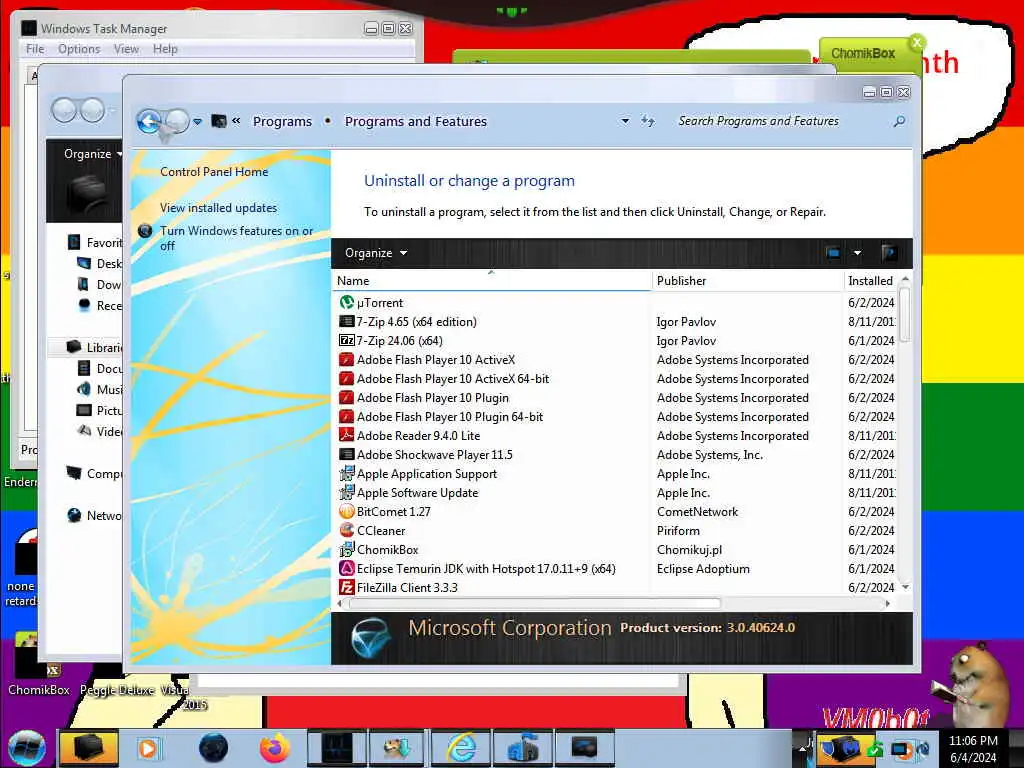Click the horizontal scrollbar of the programs list

(x=534, y=603)
